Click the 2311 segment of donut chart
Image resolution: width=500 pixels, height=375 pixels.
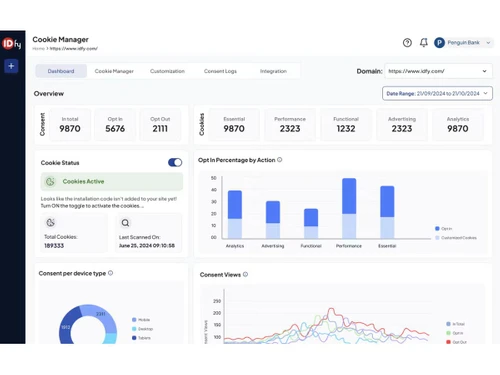(x=100, y=314)
